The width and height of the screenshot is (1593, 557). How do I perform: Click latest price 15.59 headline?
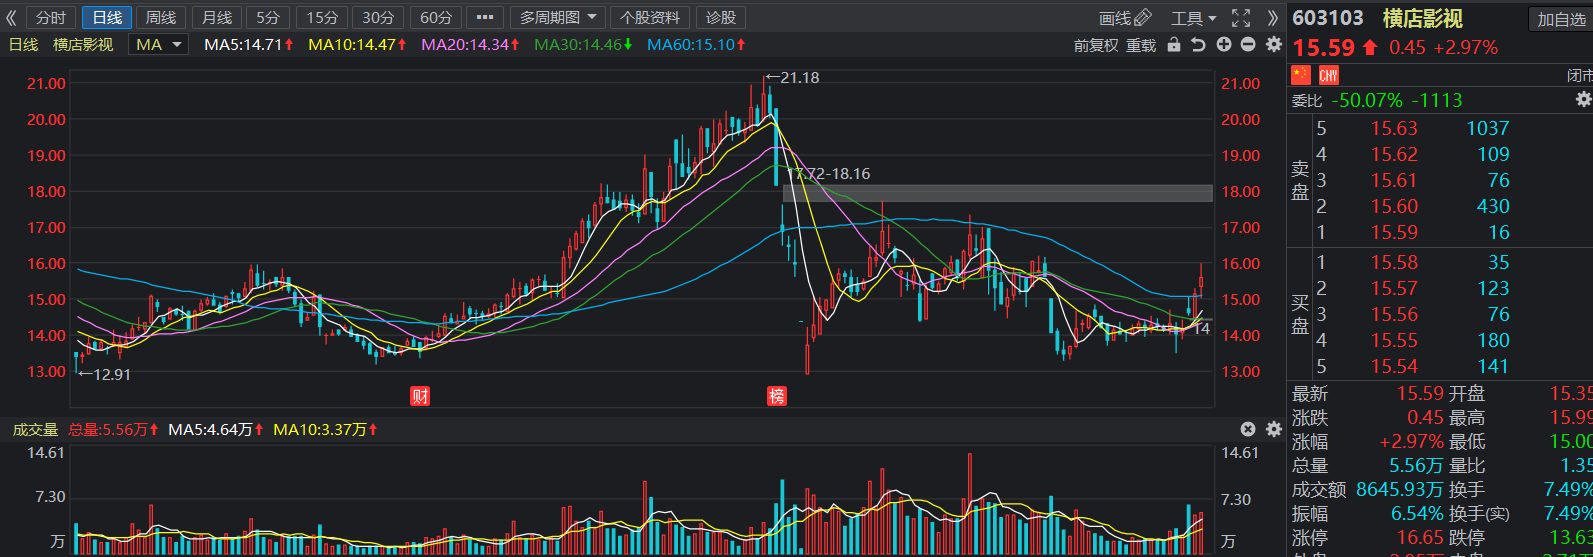tap(1324, 48)
